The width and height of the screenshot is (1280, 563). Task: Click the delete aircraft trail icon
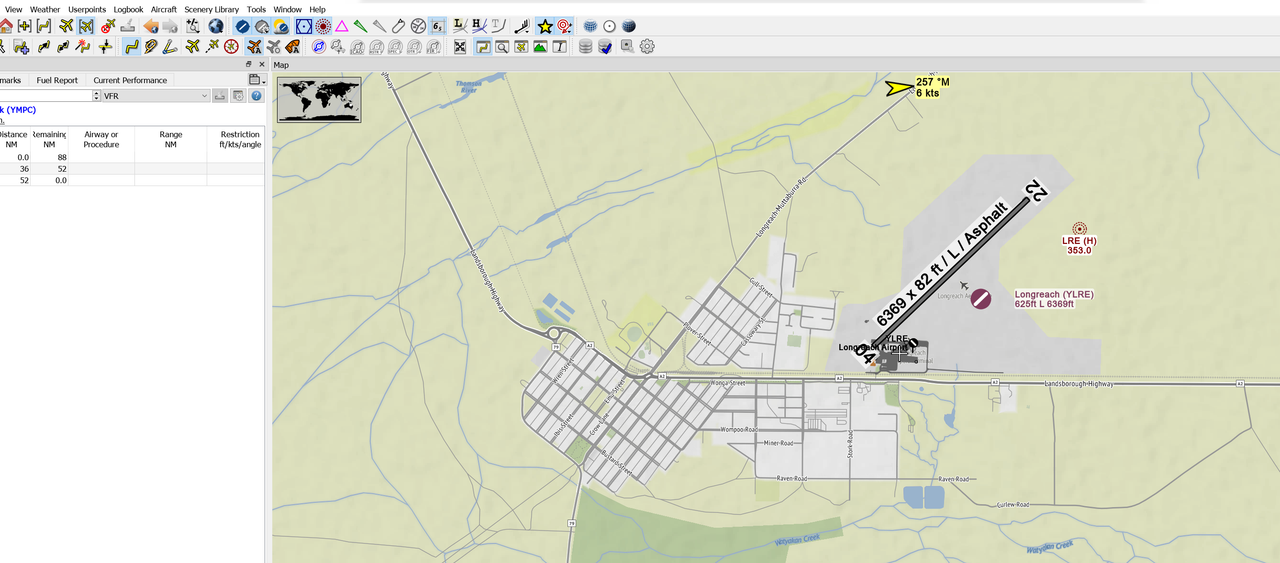(107, 26)
